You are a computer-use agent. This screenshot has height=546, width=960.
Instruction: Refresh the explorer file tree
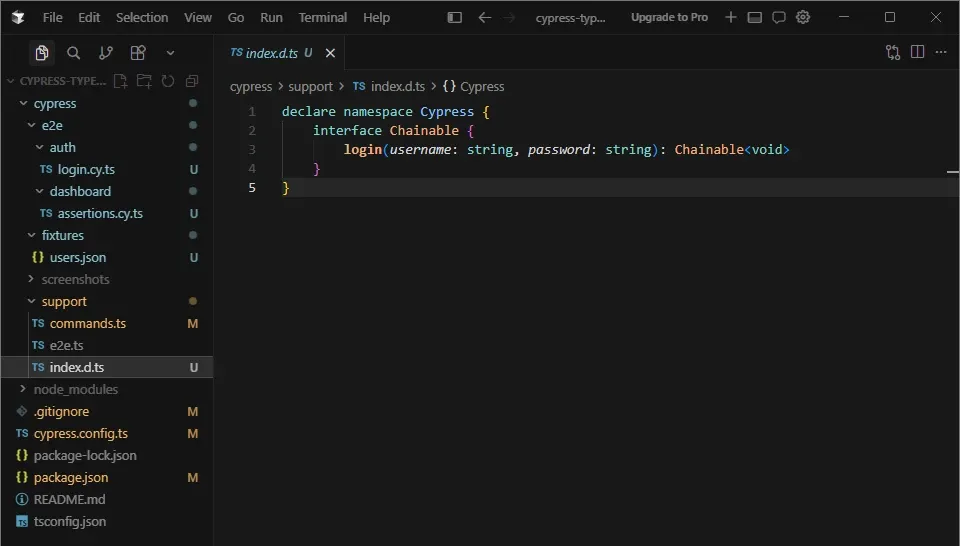coord(168,81)
